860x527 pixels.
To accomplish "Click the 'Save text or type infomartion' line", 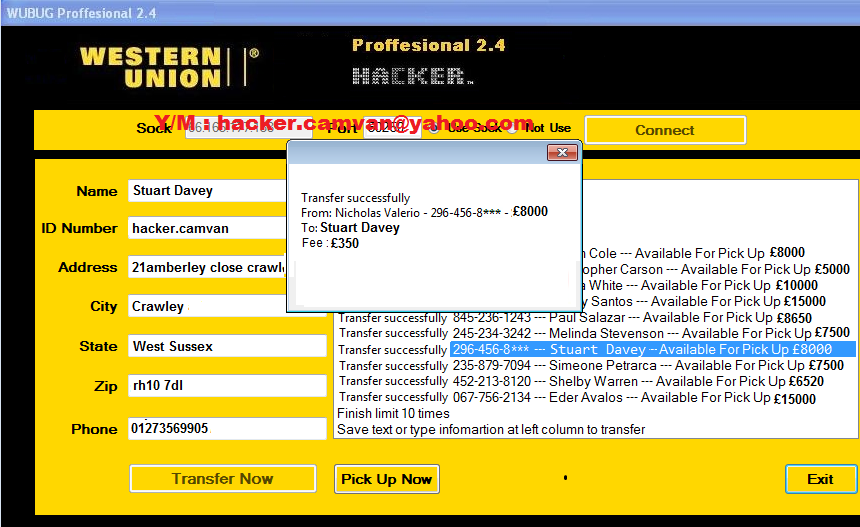I will (491, 429).
